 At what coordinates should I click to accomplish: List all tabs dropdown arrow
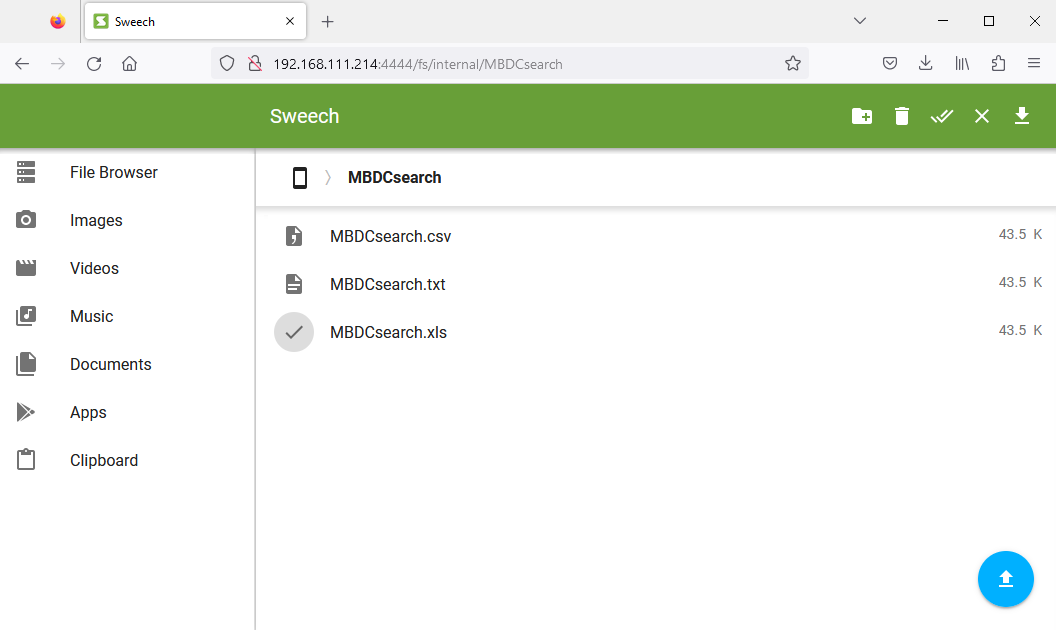click(859, 21)
